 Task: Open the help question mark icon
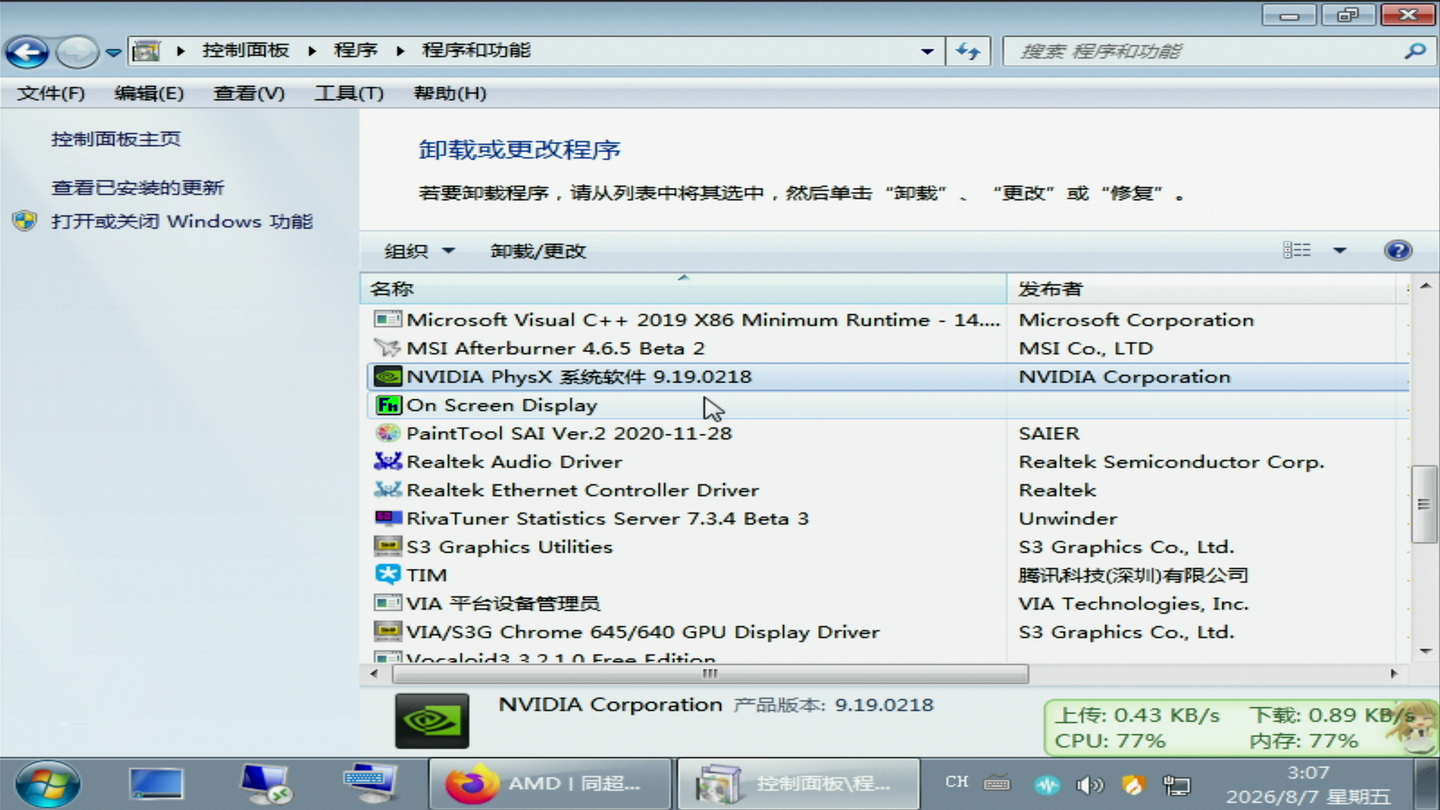(x=1398, y=250)
